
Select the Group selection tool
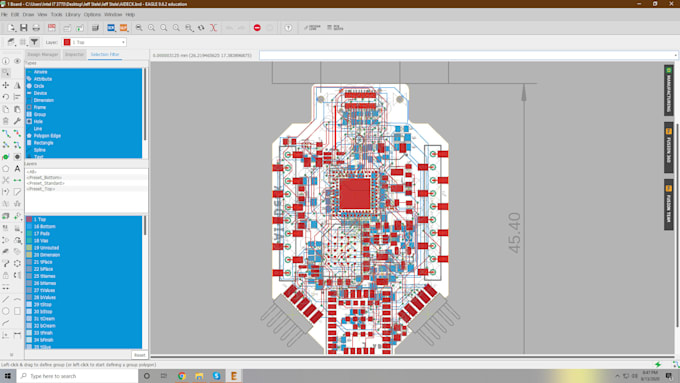(6, 73)
